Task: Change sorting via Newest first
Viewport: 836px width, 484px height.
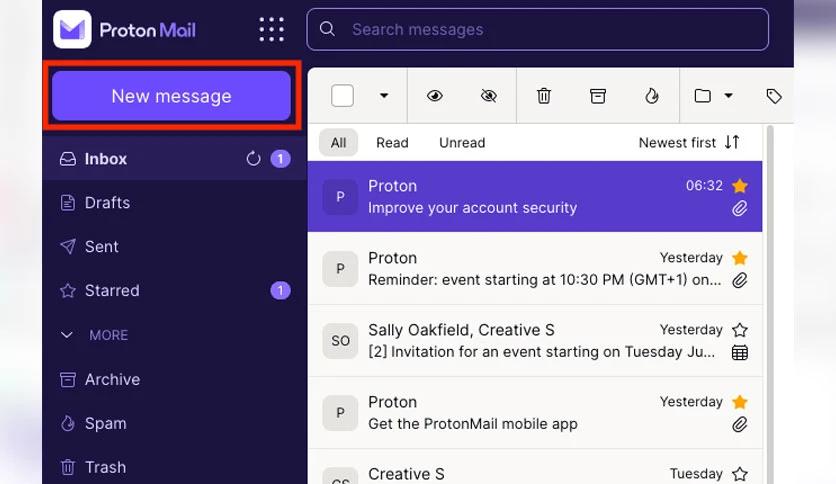Action: point(689,143)
